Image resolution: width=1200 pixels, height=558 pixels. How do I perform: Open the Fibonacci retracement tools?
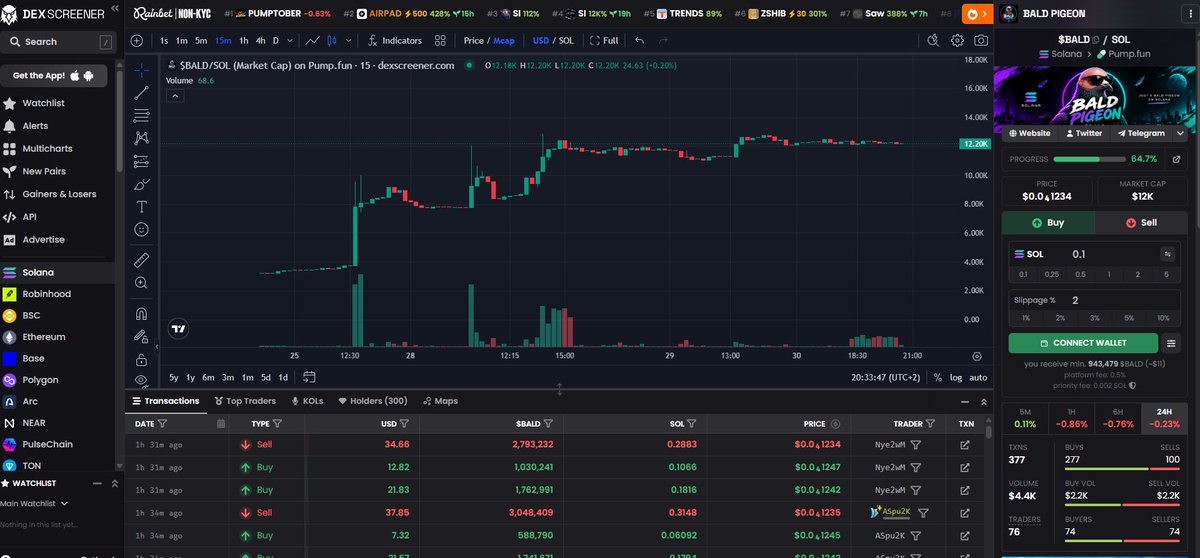141,116
